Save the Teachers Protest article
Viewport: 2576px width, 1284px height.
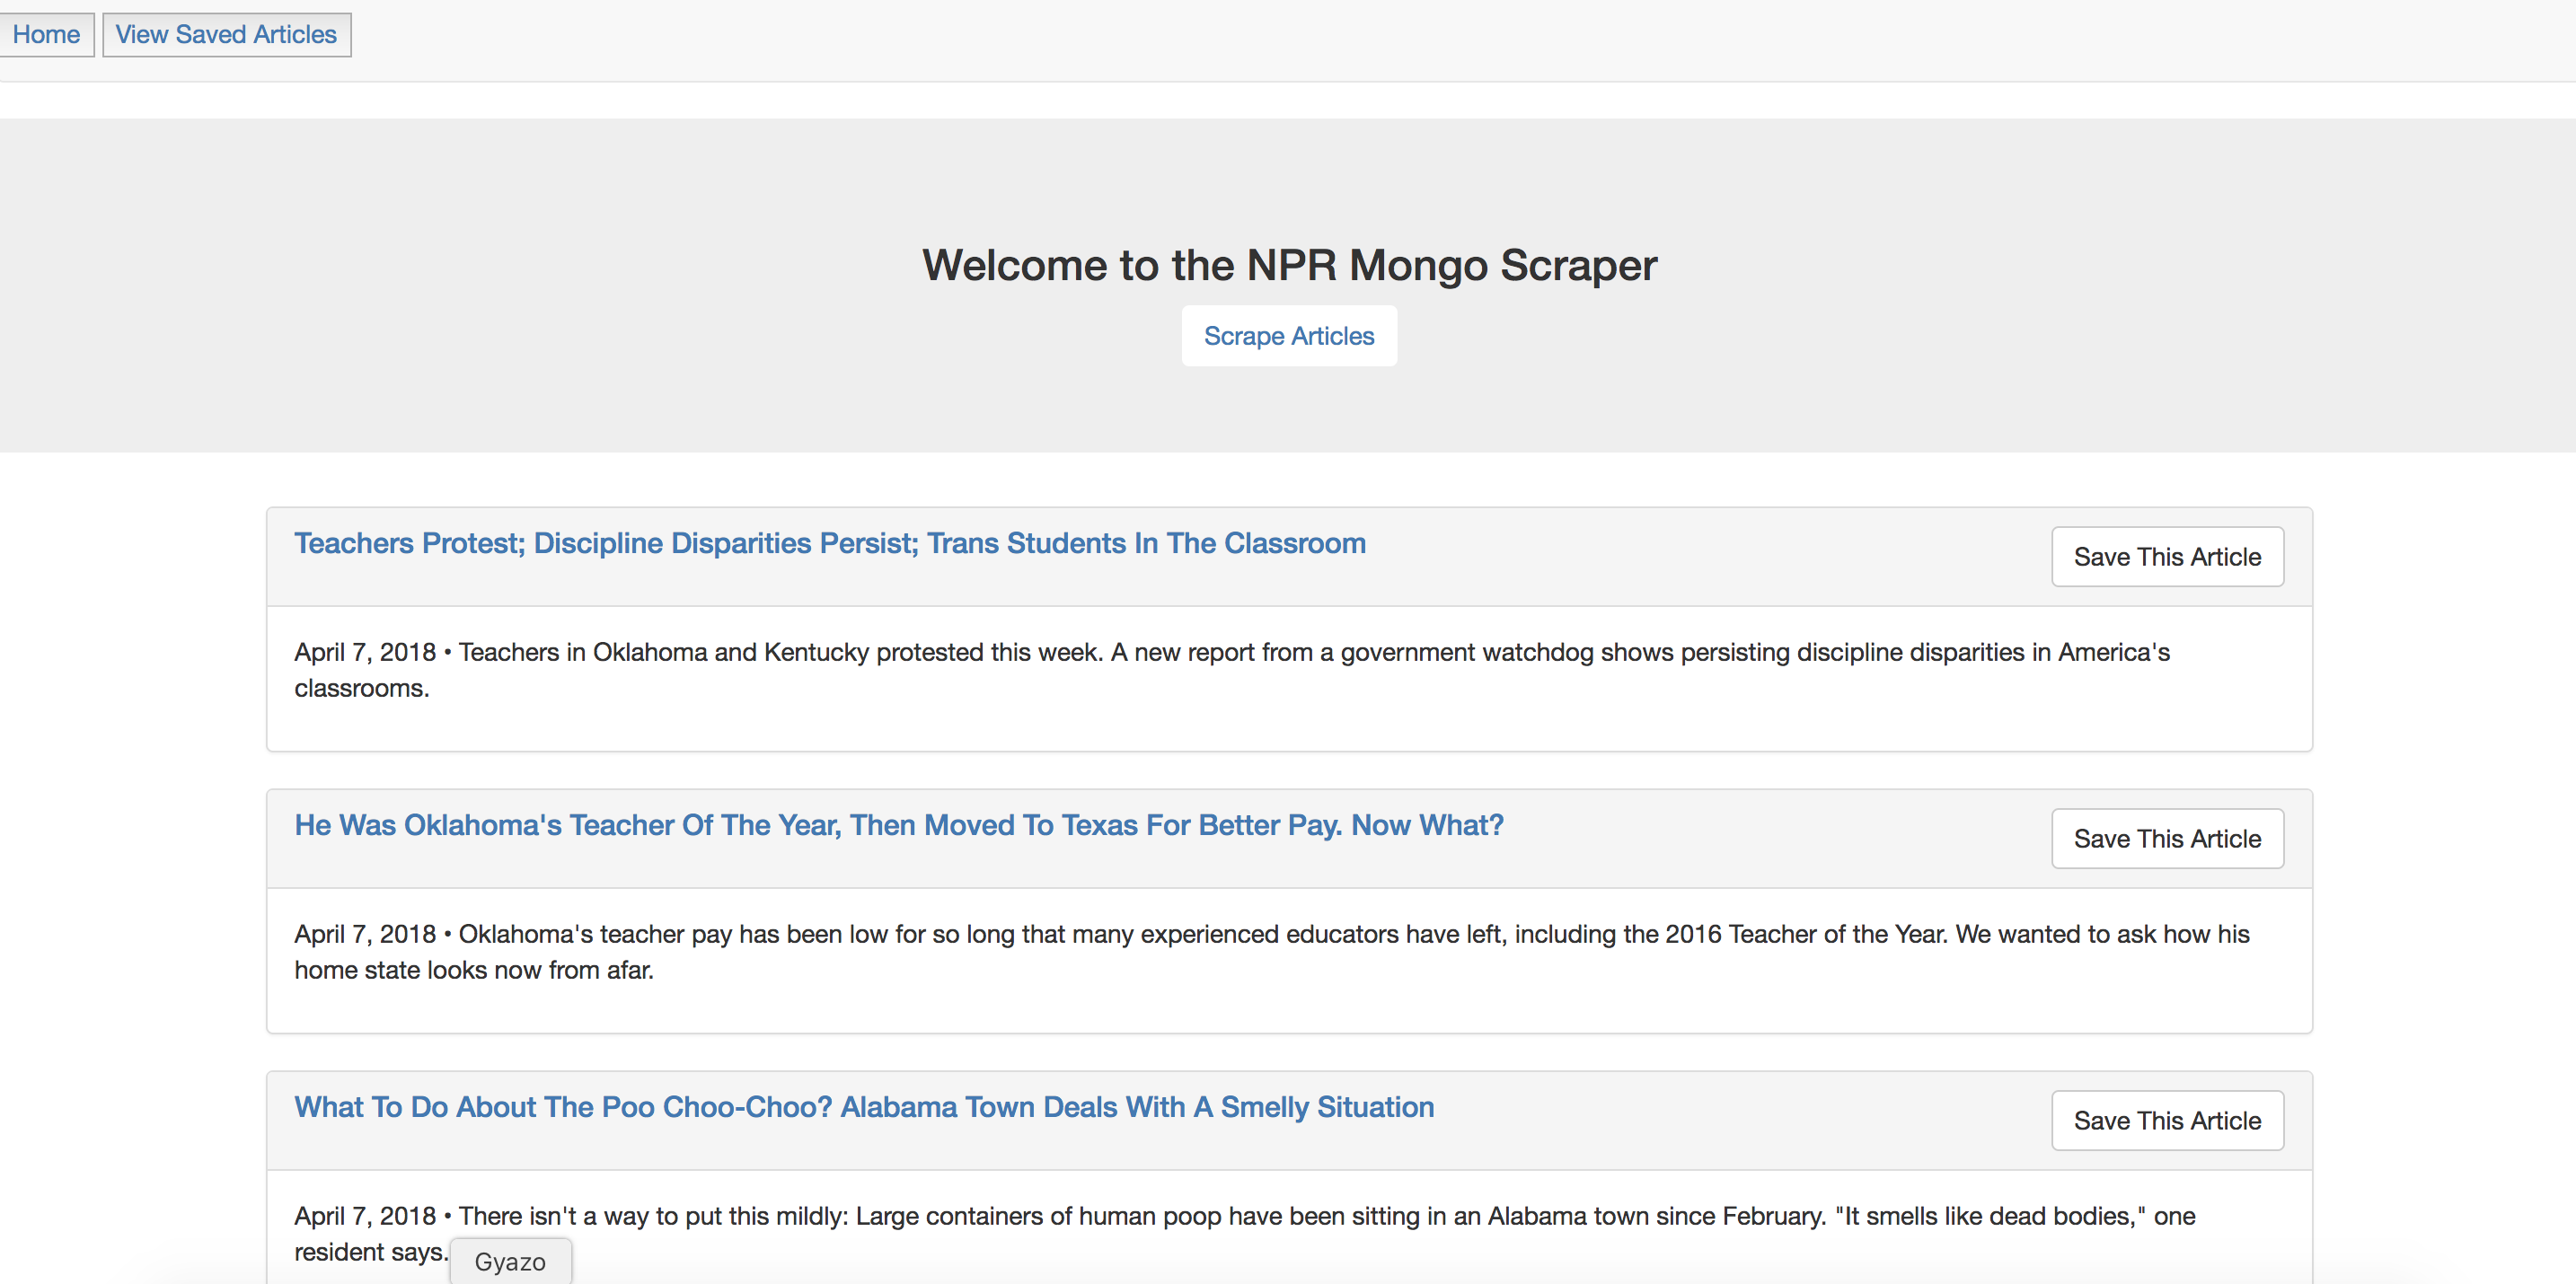(2167, 557)
